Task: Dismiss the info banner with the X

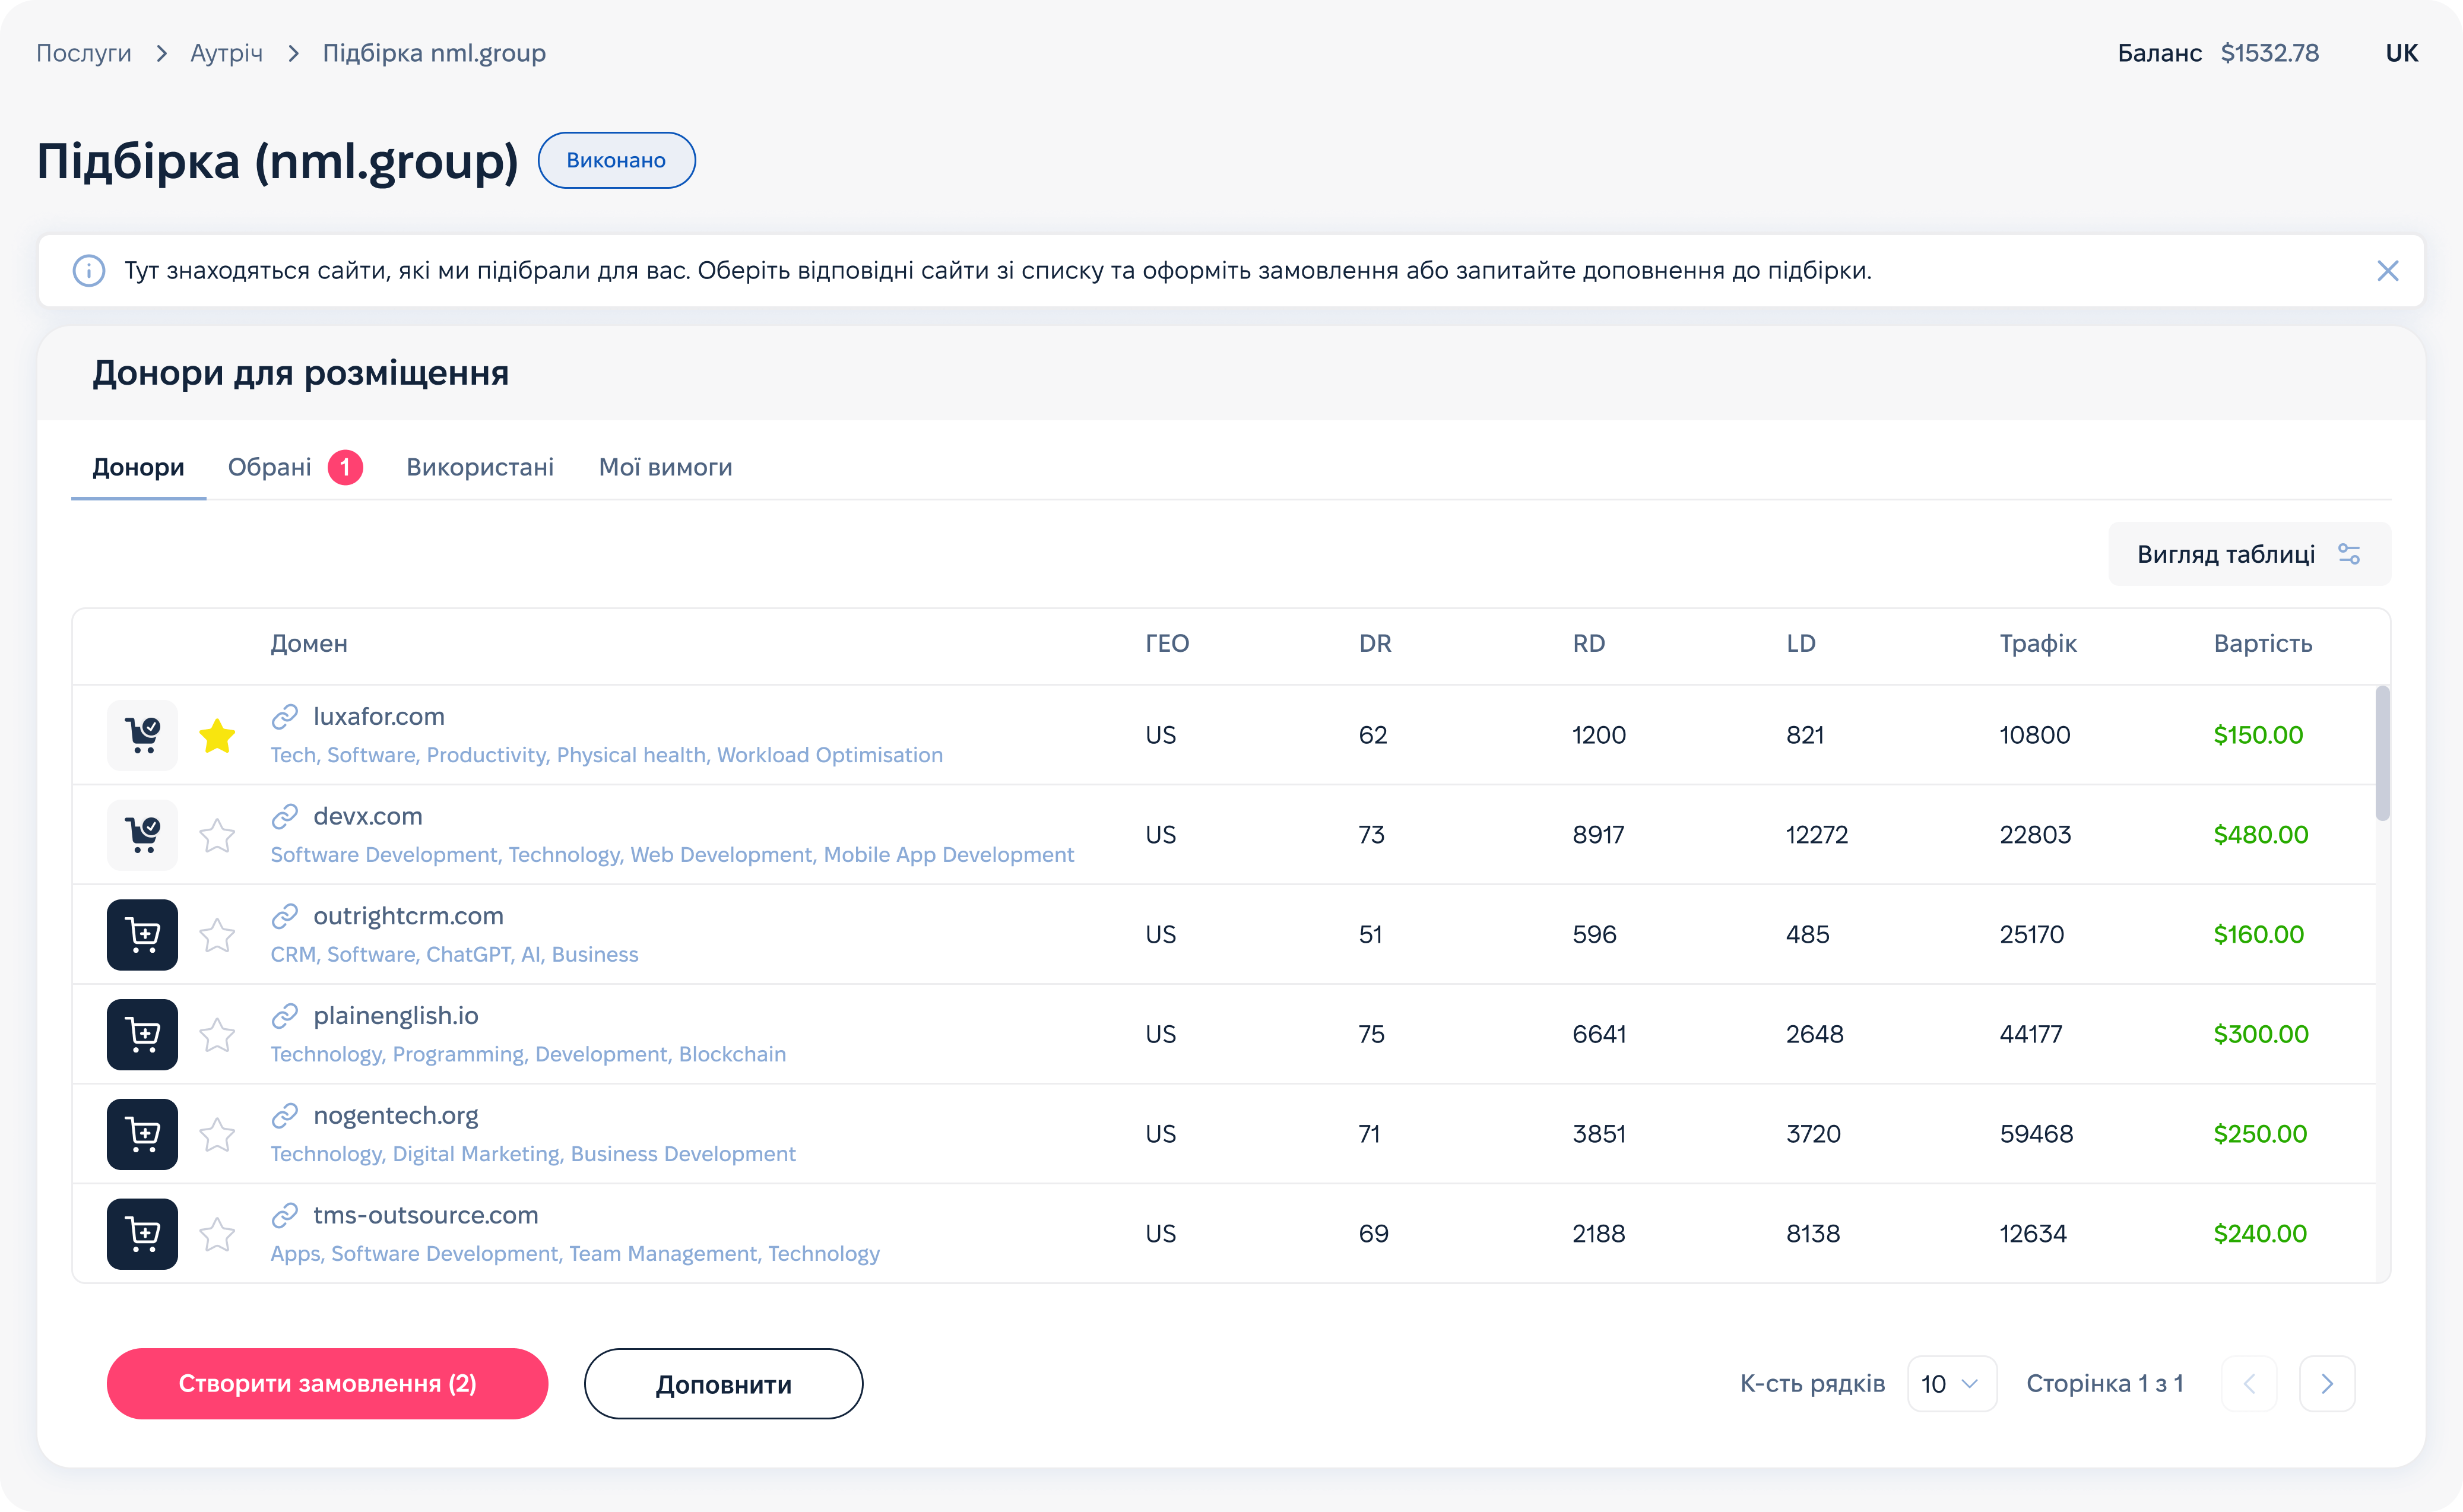Action: (2389, 270)
